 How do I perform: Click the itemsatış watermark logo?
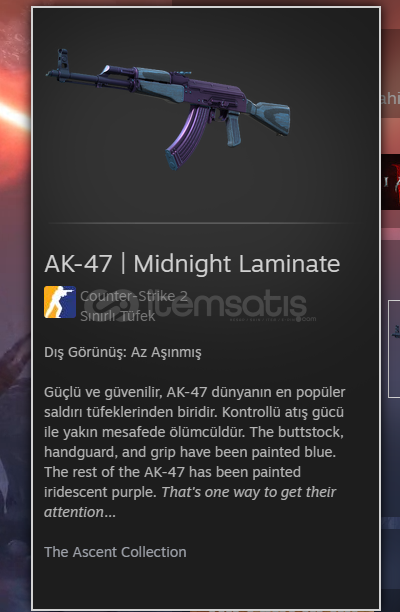pos(200,306)
